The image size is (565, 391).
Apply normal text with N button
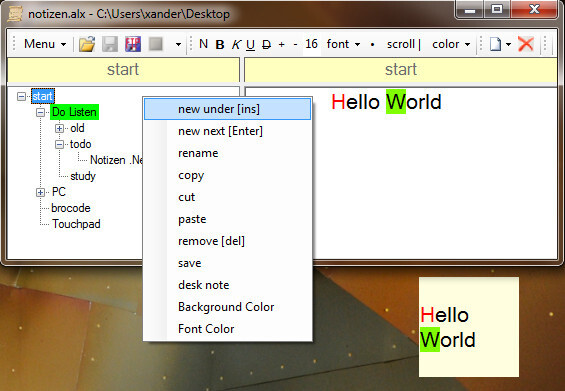(203, 44)
